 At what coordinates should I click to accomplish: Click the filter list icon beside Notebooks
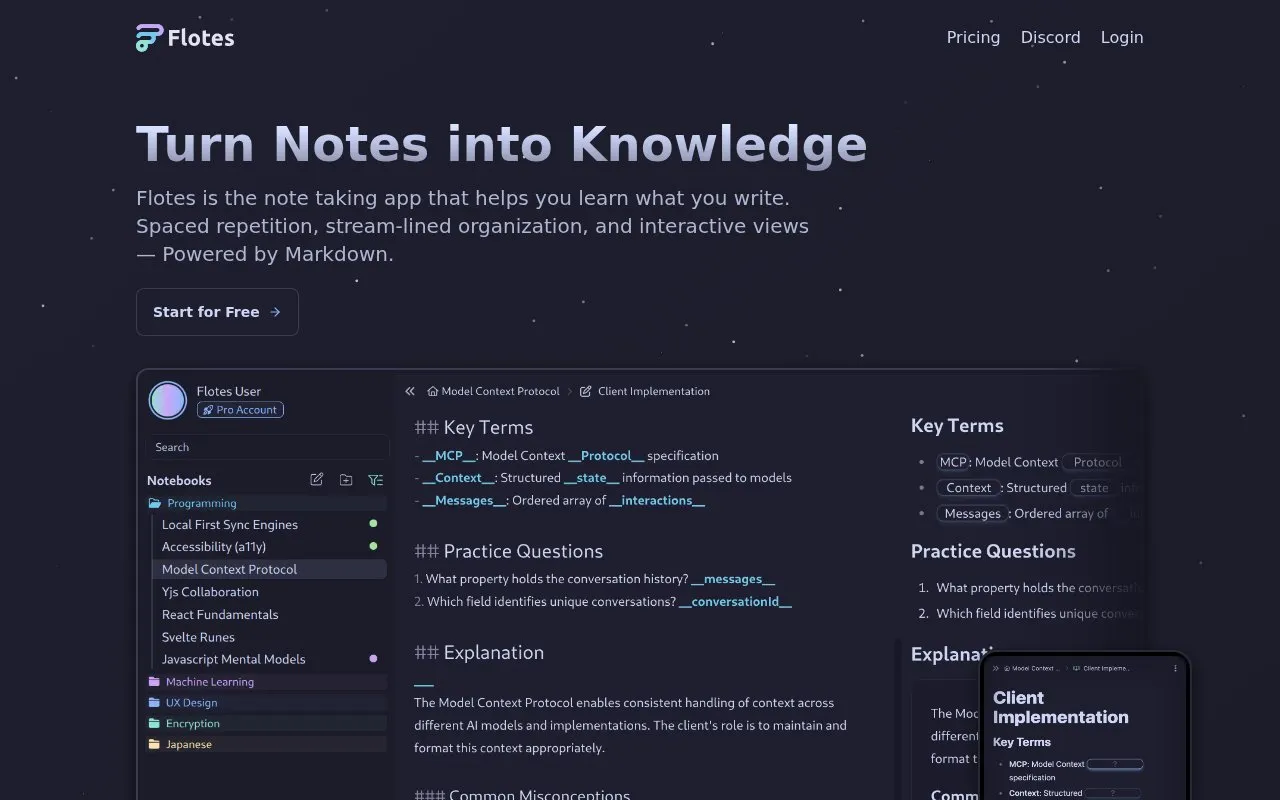(x=375, y=480)
